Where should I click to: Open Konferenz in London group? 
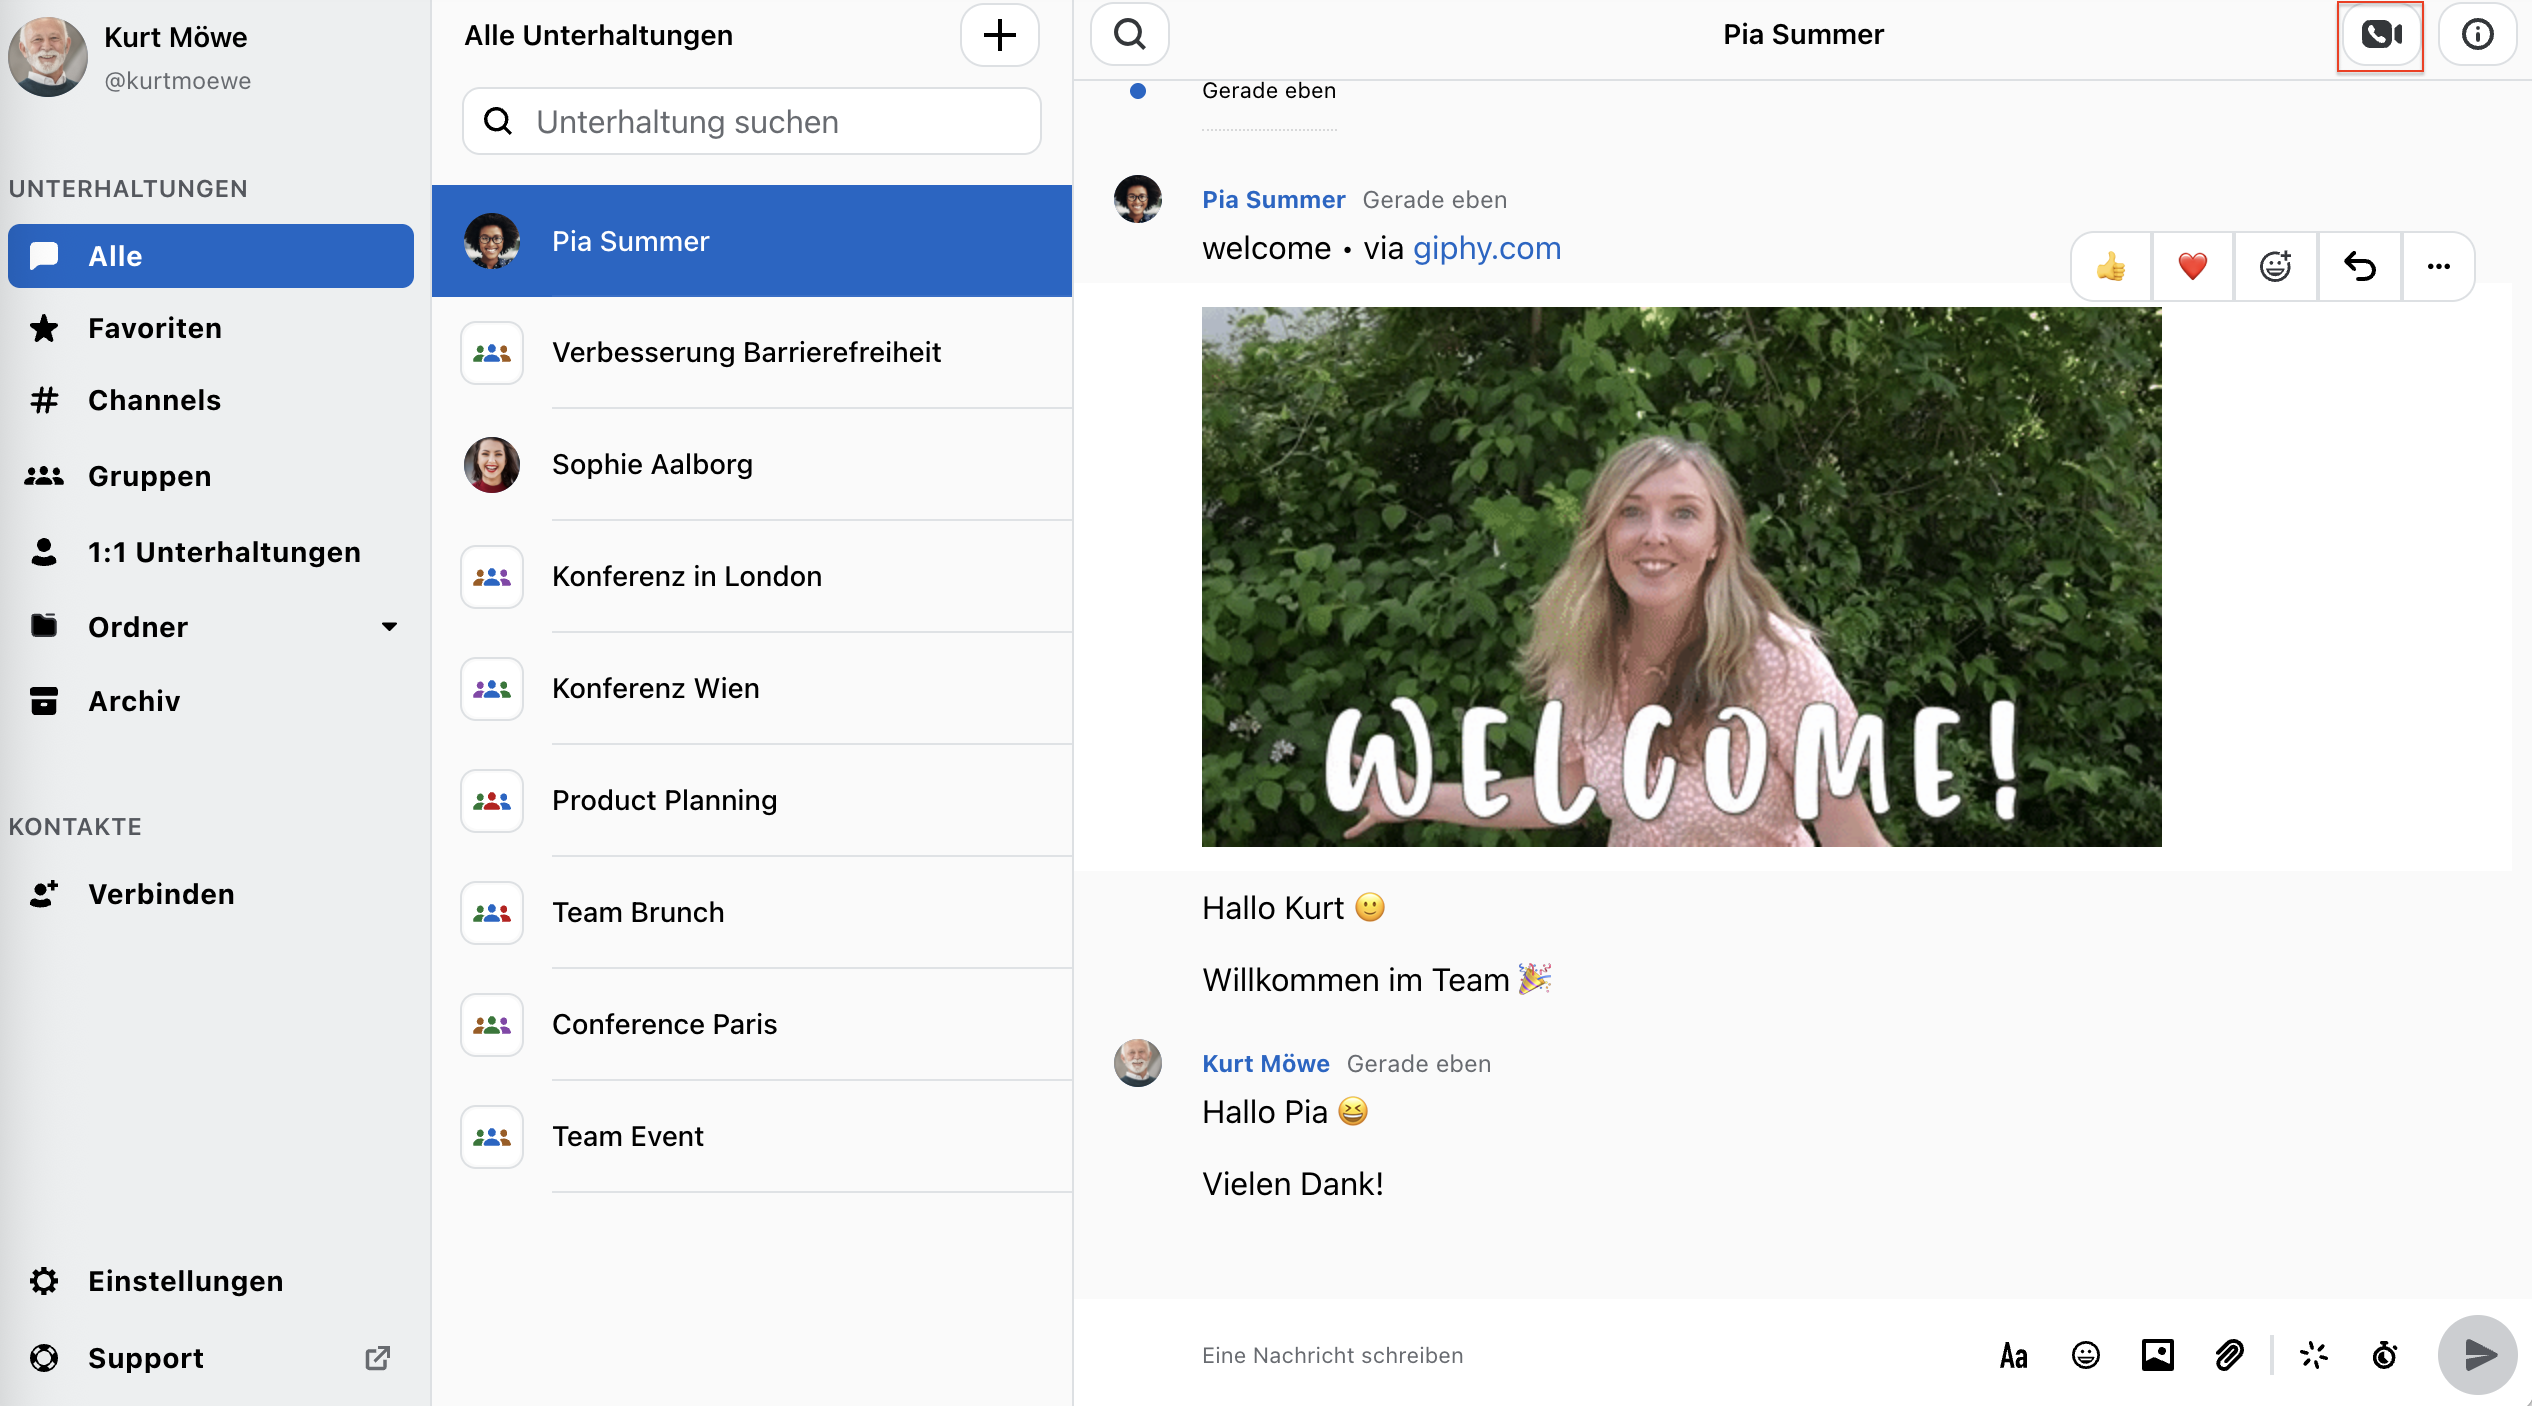(x=752, y=576)
